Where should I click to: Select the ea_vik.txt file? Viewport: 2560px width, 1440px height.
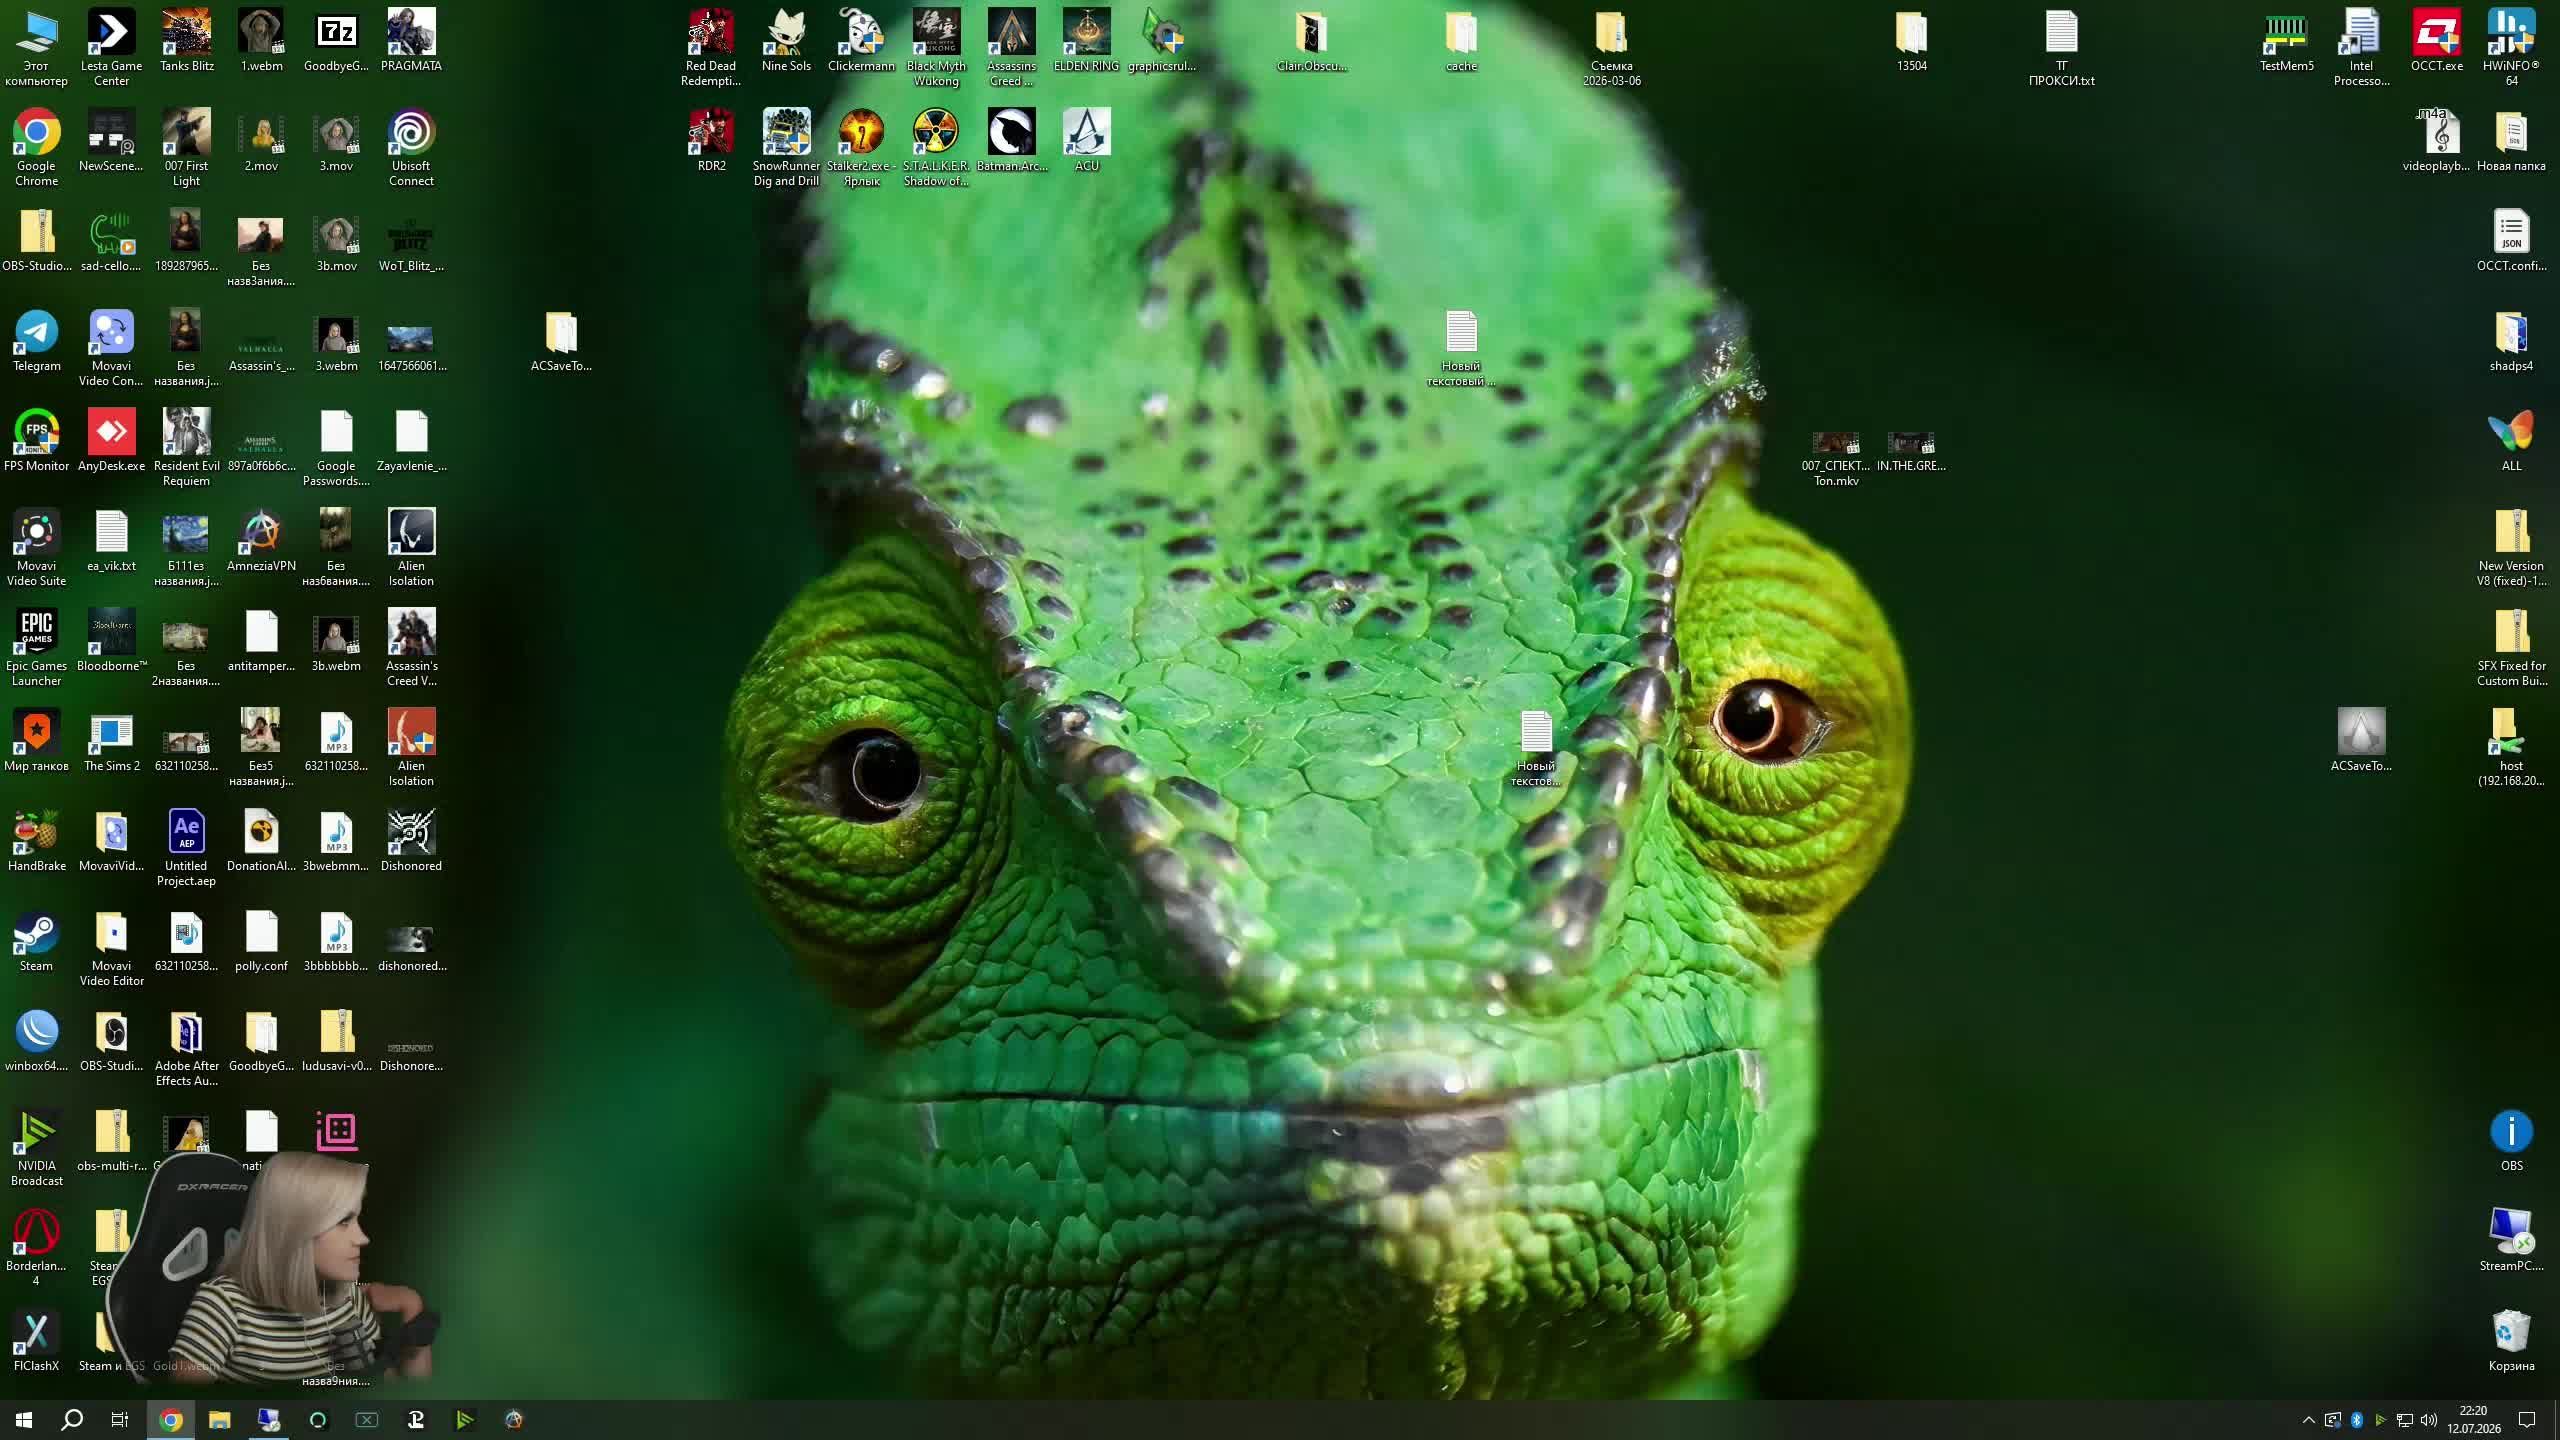(111, 540)
